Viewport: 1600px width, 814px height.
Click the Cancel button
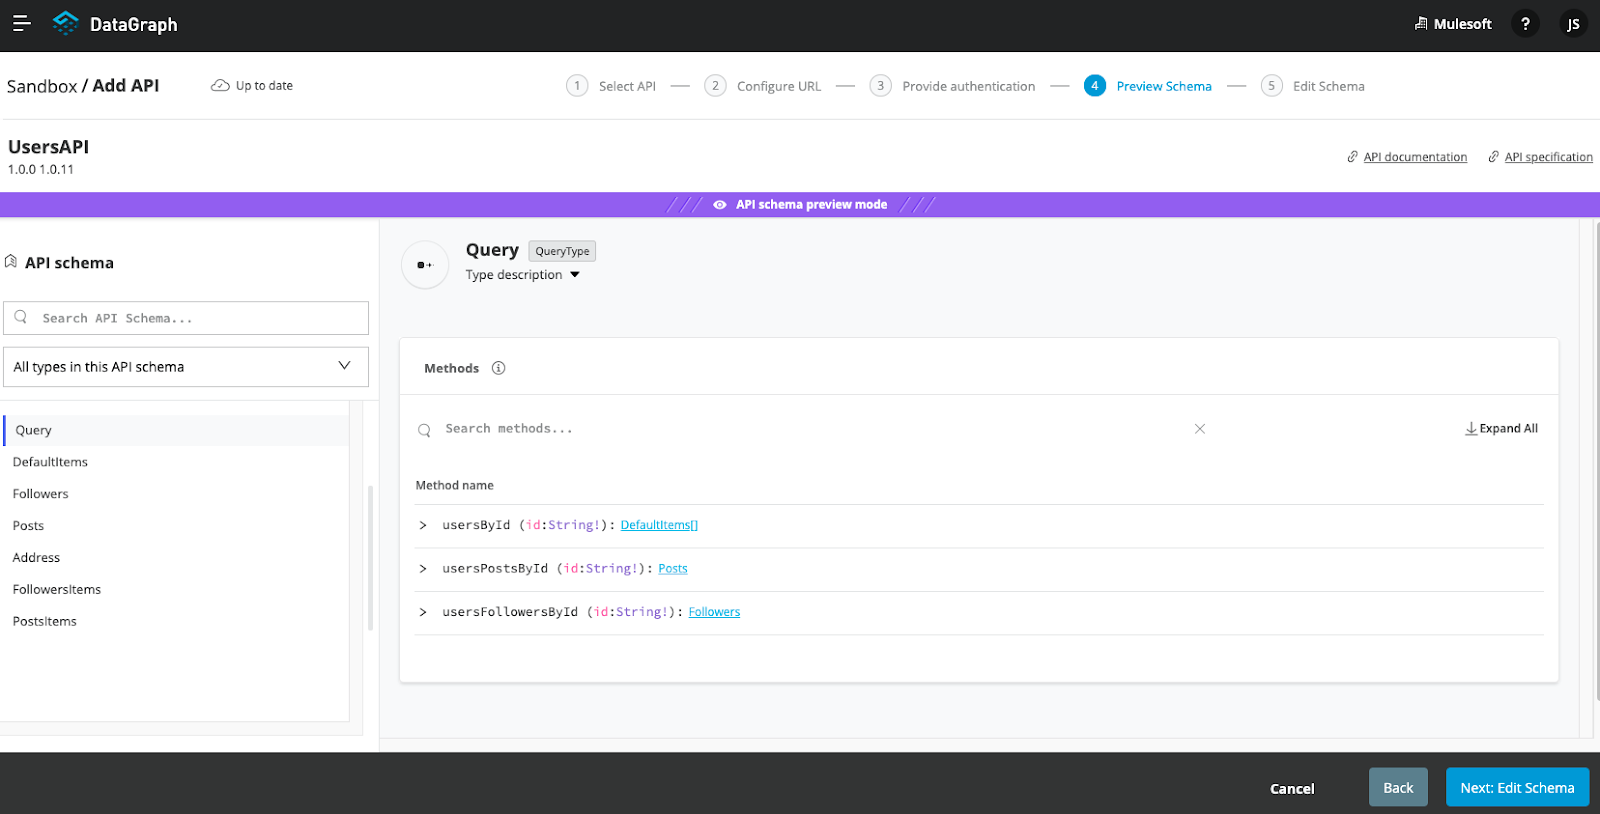tap(1292, 788)
